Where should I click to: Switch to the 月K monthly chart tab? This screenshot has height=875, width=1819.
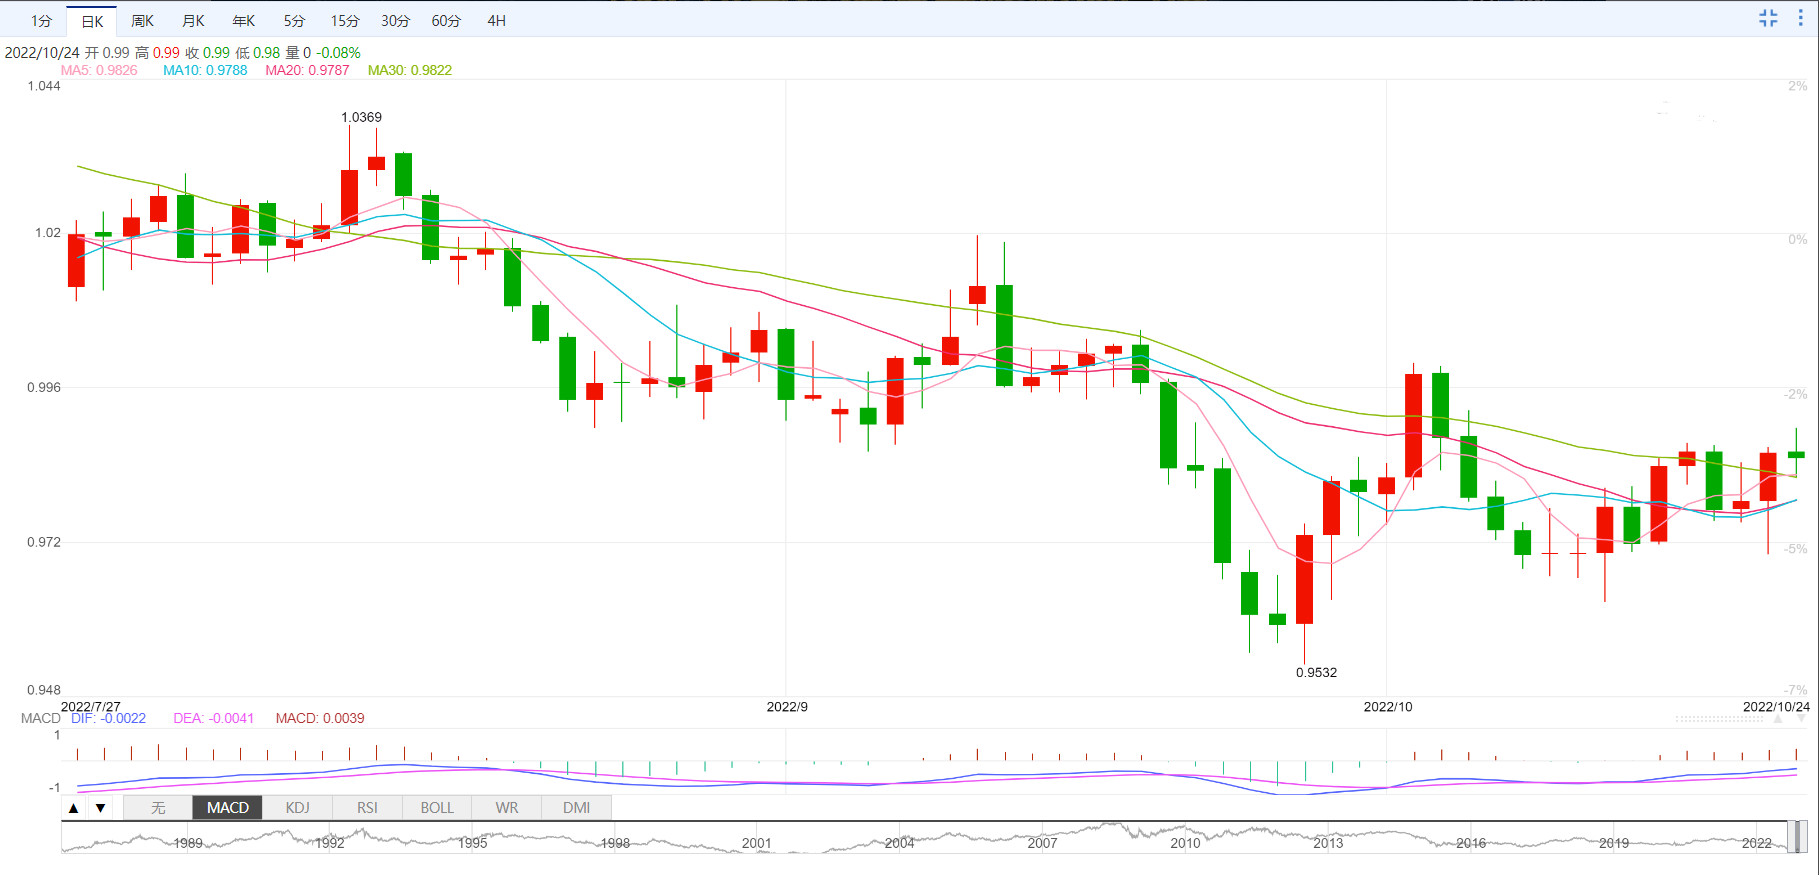194,21
